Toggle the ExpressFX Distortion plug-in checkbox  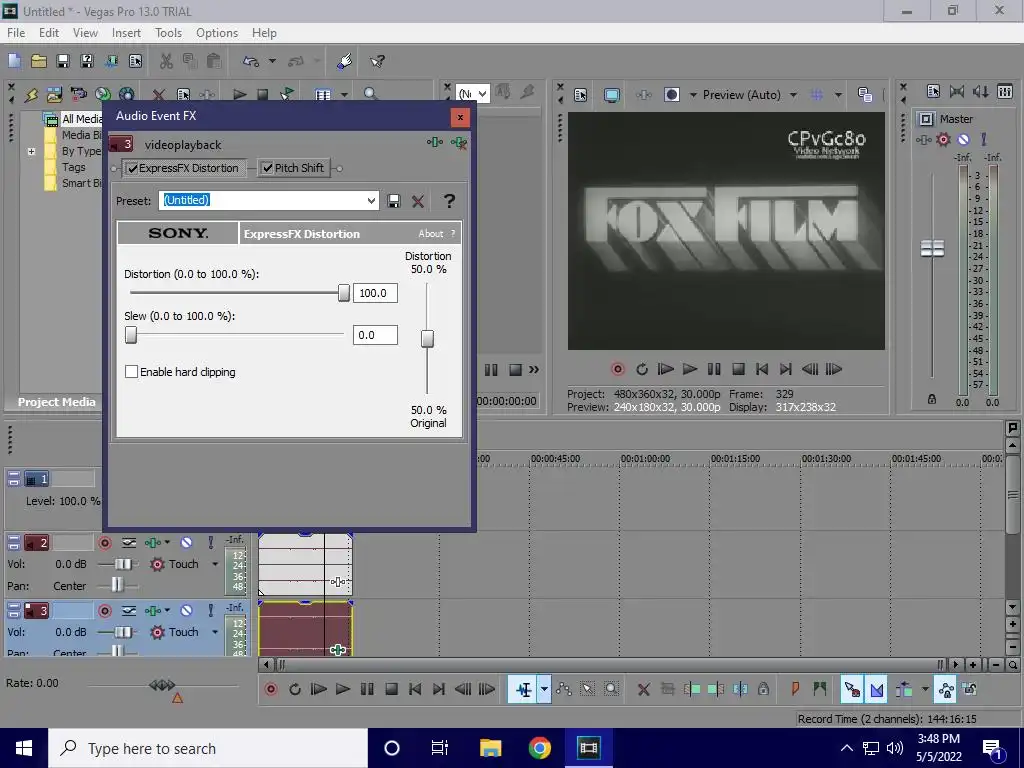pos(133,168)
